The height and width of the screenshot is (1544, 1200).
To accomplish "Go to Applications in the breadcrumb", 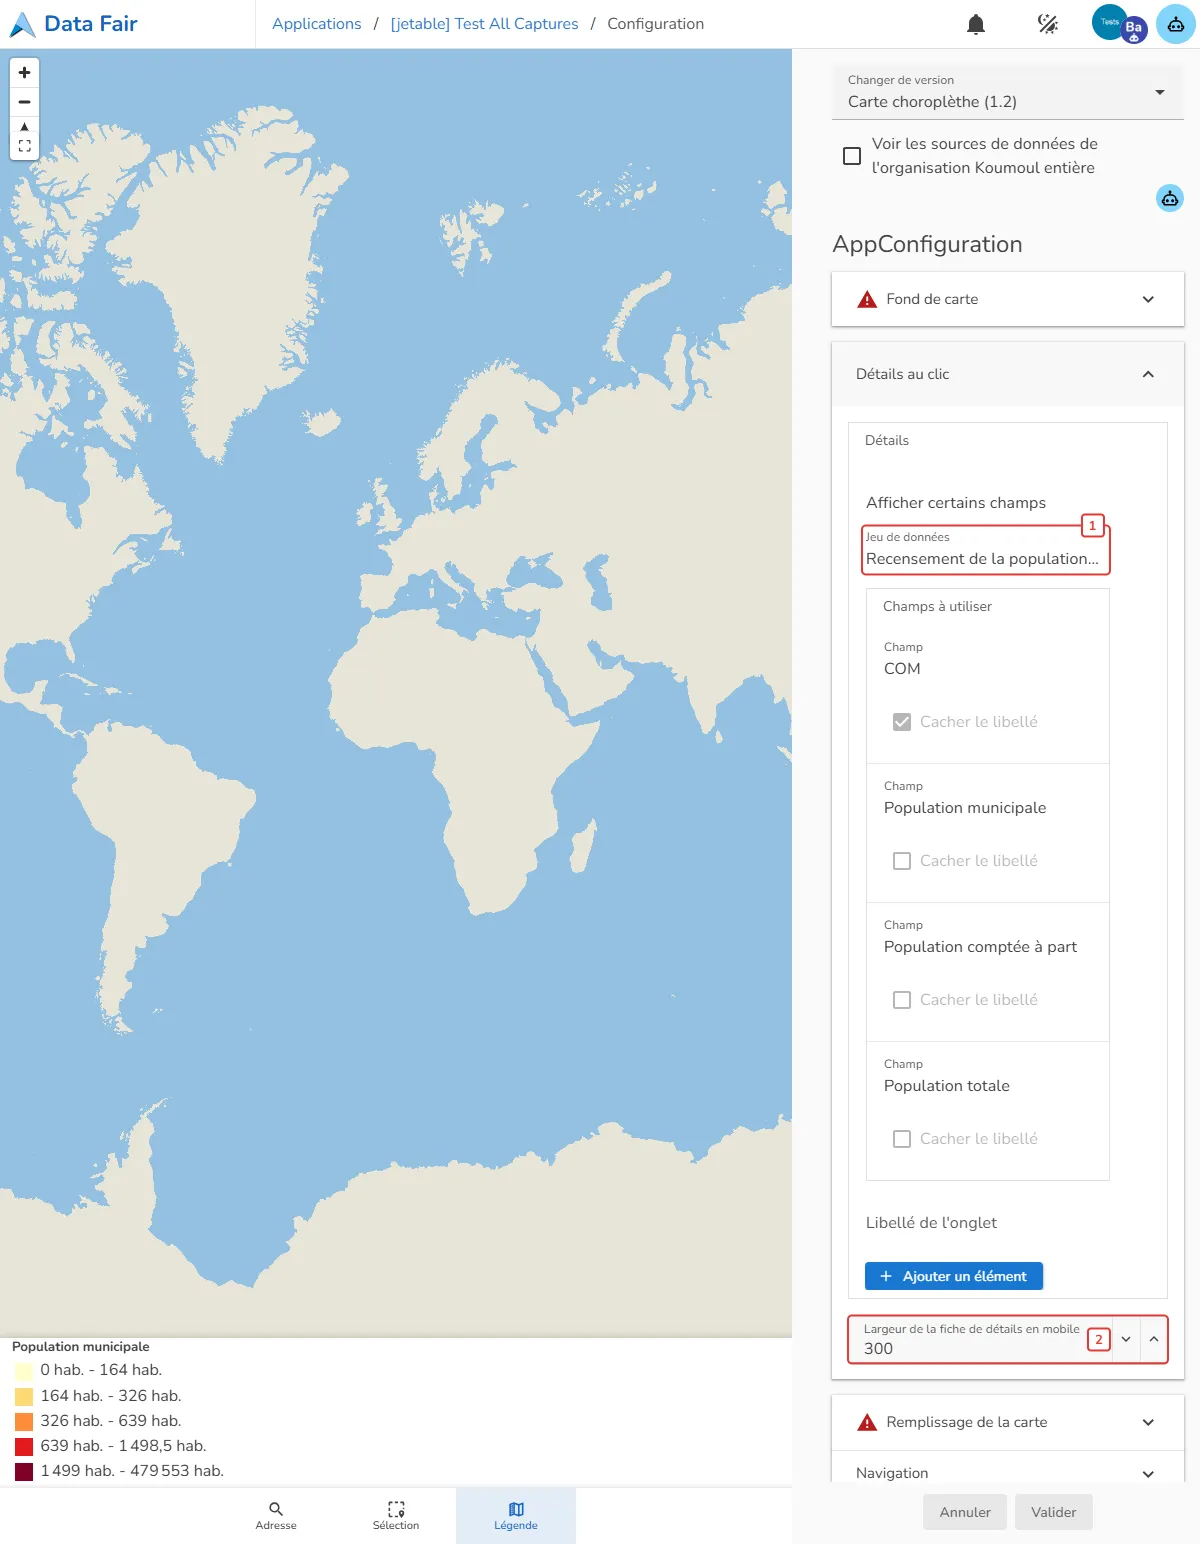I will pyautogui.click(x=317, y=24).
